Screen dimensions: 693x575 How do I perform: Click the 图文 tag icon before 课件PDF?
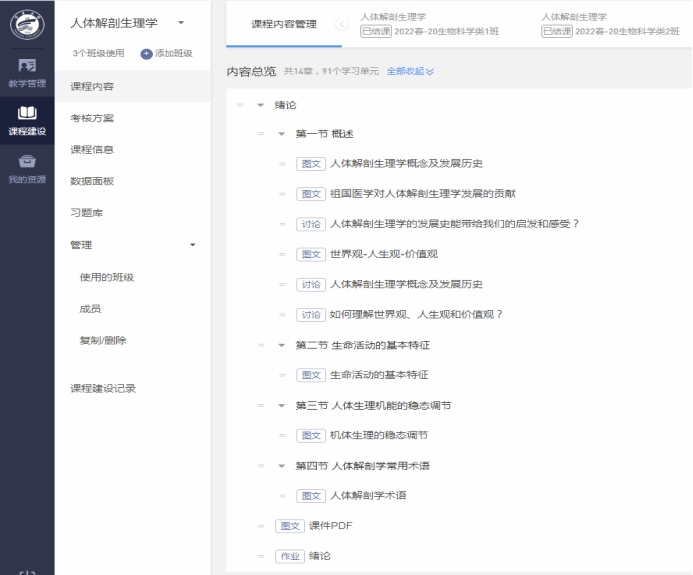(289, 526)
